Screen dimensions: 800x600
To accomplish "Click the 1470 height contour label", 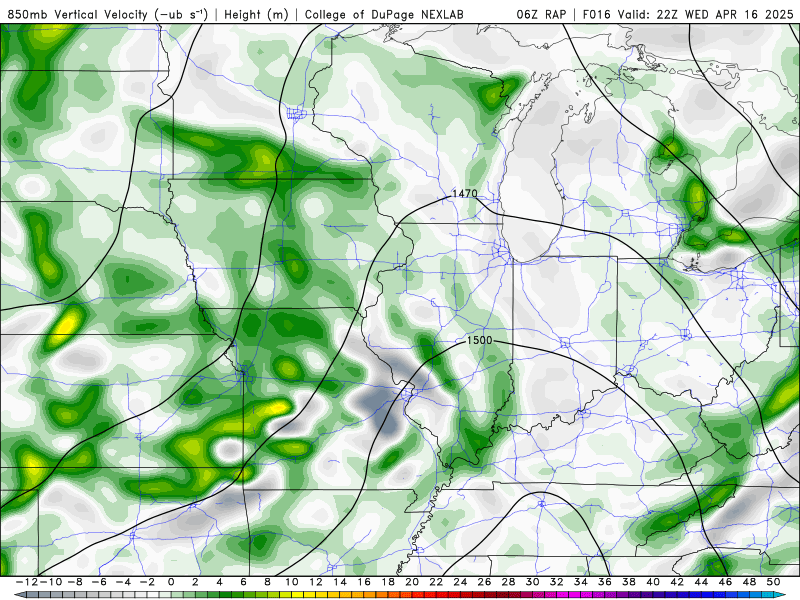I will (465, 193).
